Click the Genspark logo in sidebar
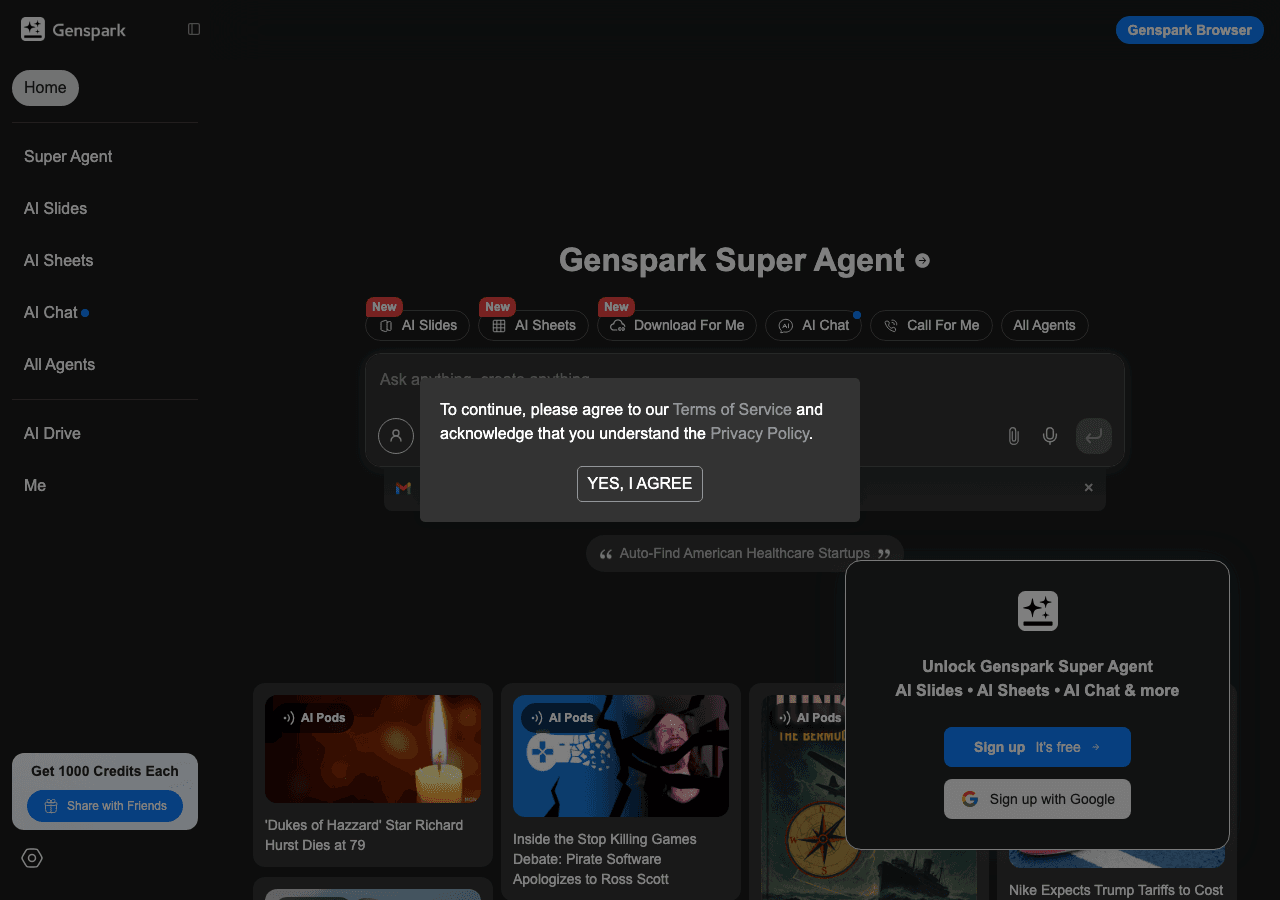The height and width of the screenshot is (900, 1280). click(x=73, y=29)
